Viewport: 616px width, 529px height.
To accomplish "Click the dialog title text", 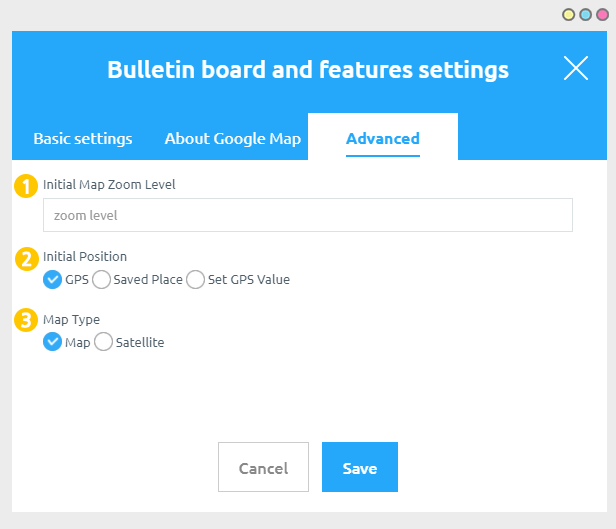I will [308, 70].
